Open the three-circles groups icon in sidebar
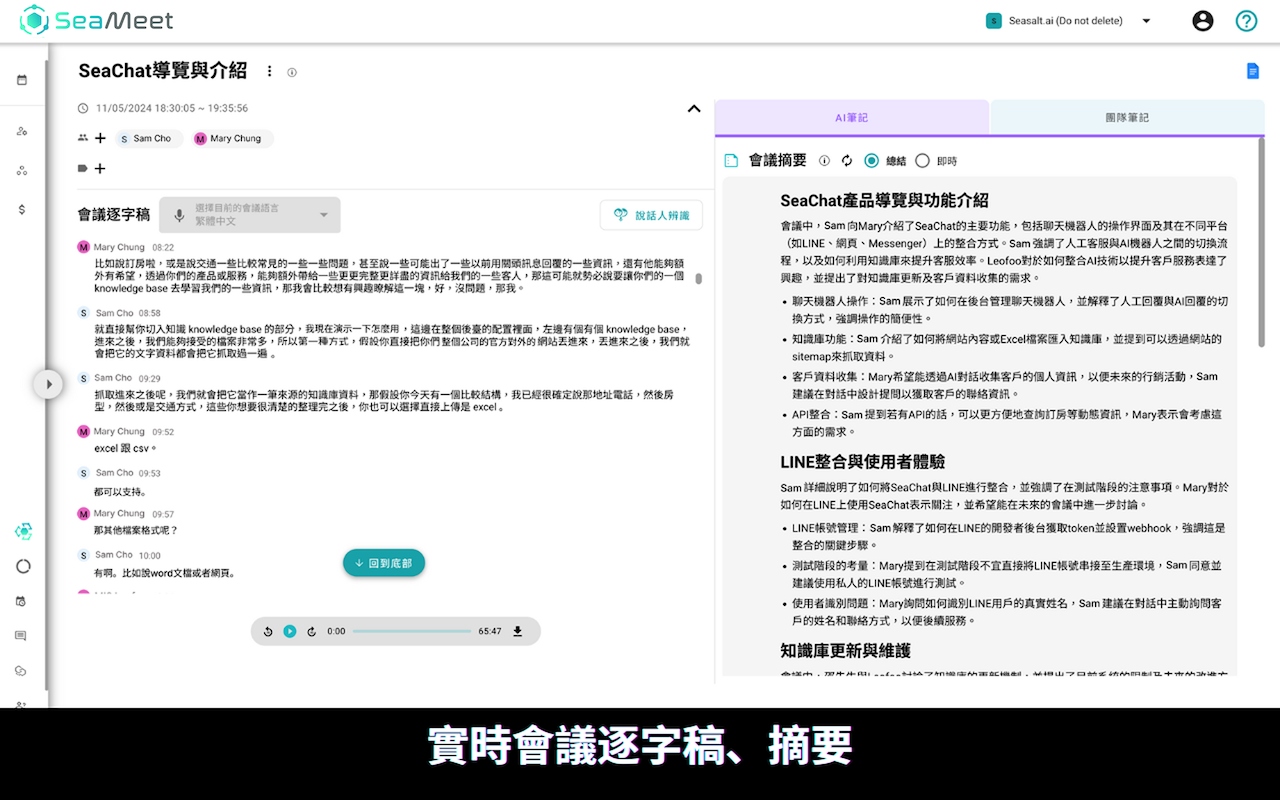The height and width of the screenshot is (800, 1280). pos(22,170)
